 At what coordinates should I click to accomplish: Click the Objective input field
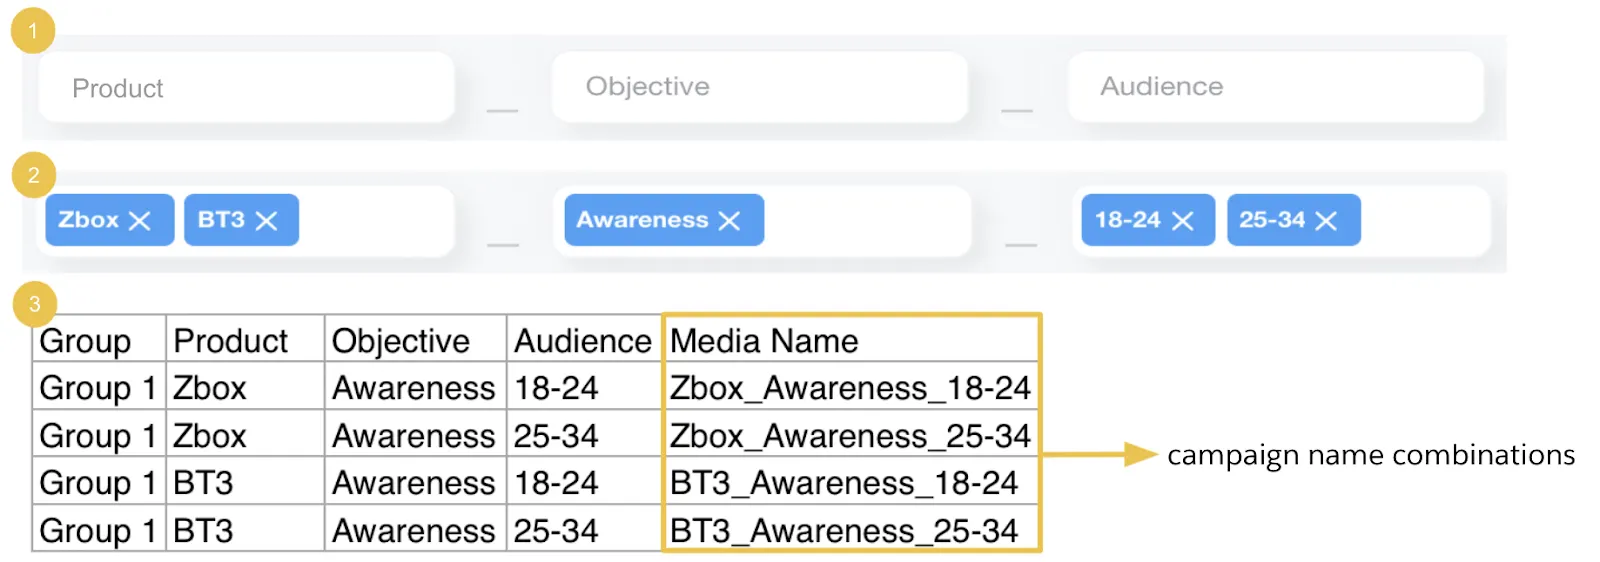point(760,87)
